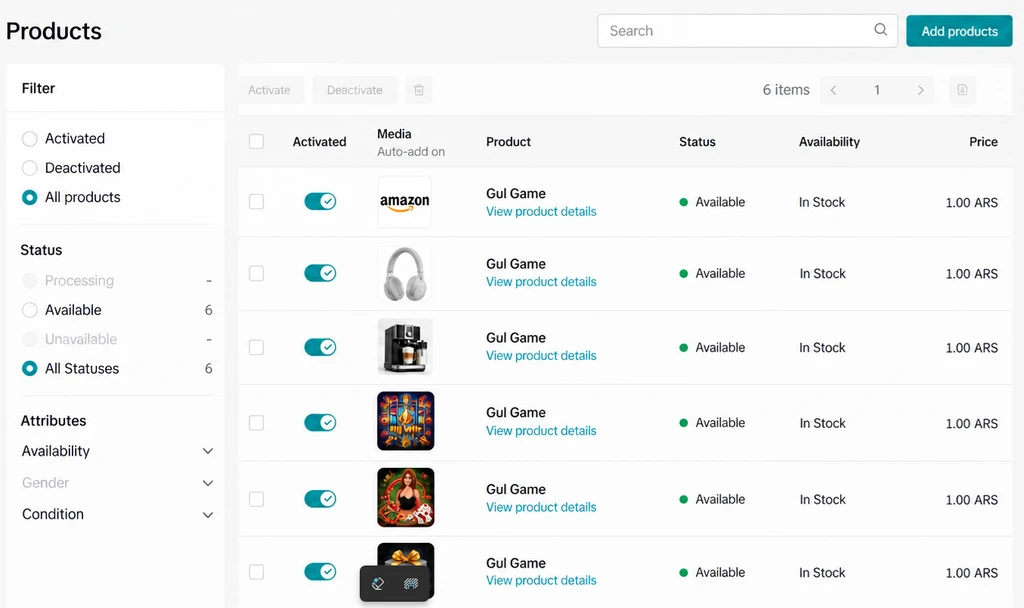Go to the previous page with the left arrow
The image size is (1024, 608).
click(833, 90)
